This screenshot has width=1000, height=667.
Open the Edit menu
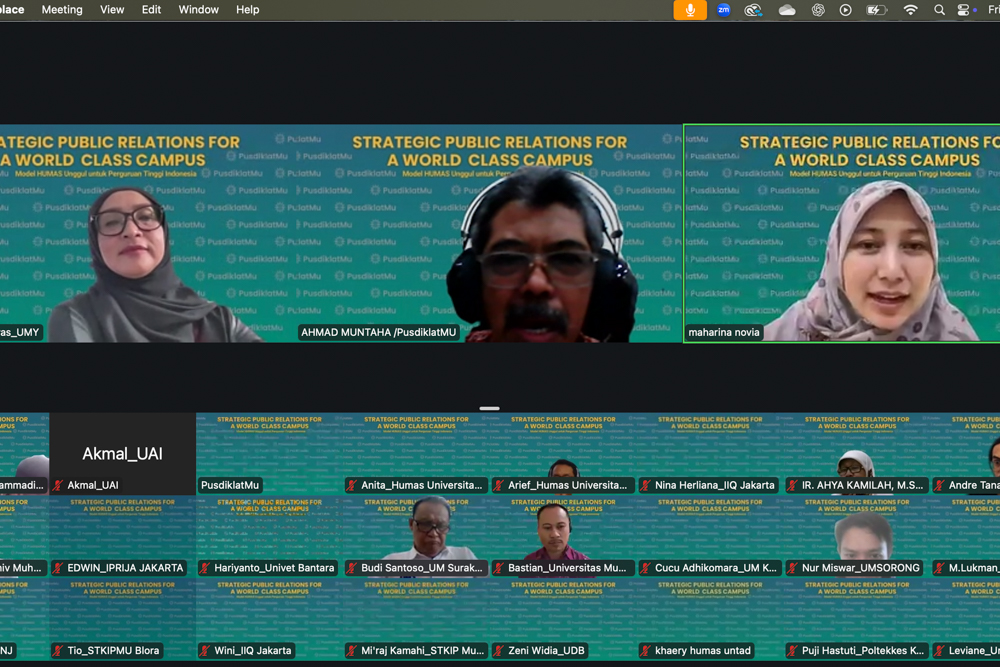(151, 10)
